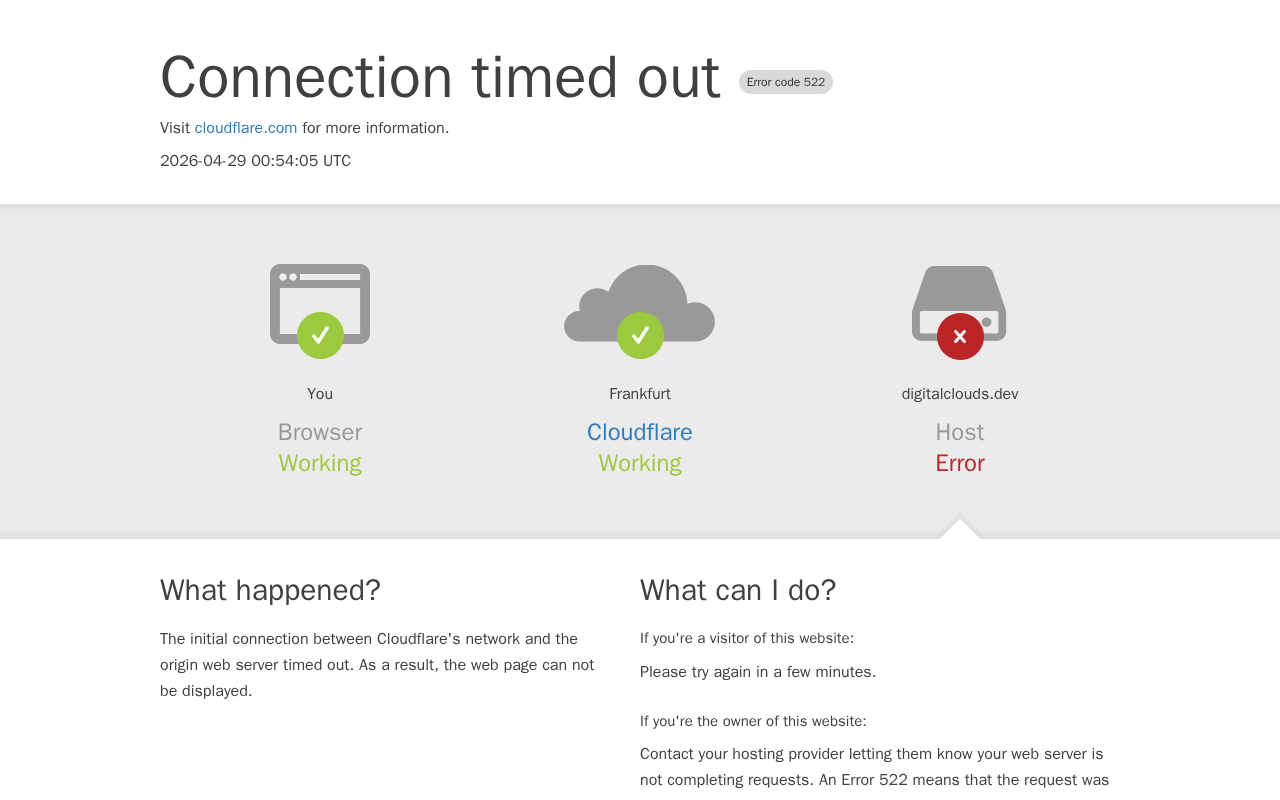Click the red Error status text
The image size is (1280, 800).
(x=960, y=464)
